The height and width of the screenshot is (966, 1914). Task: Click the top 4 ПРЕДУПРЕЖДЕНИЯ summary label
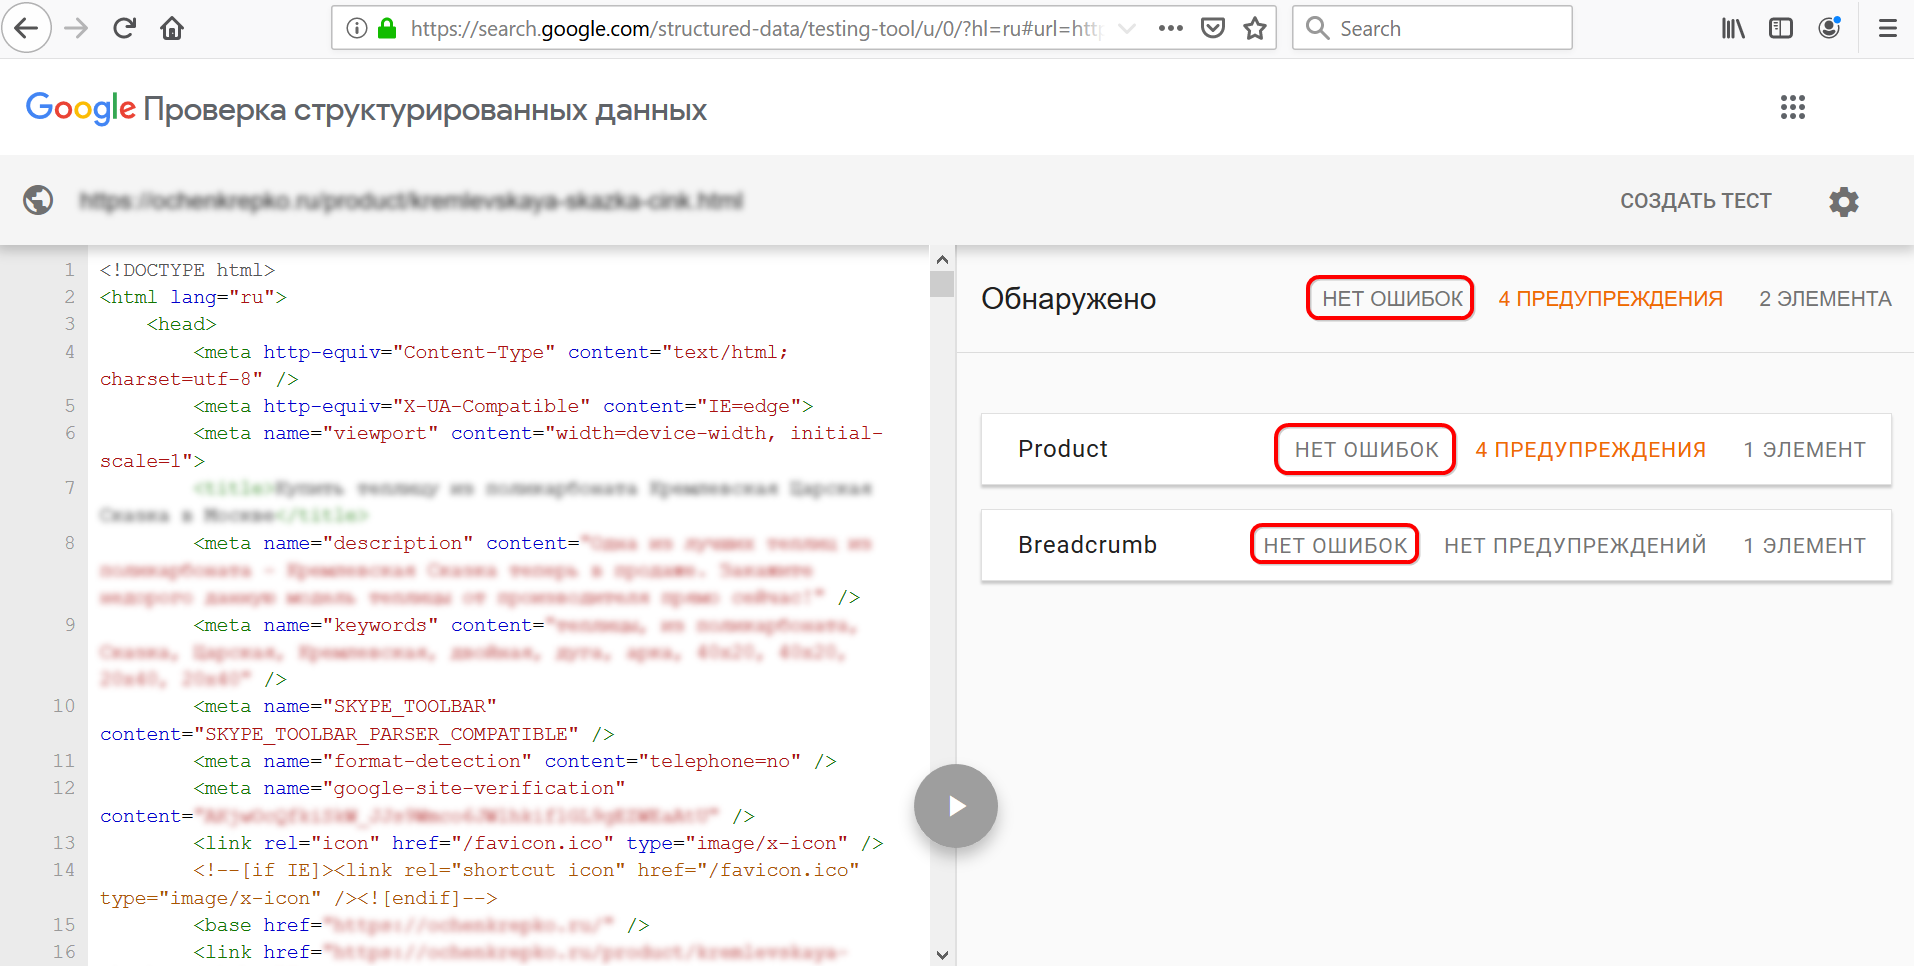[1610, 298]
